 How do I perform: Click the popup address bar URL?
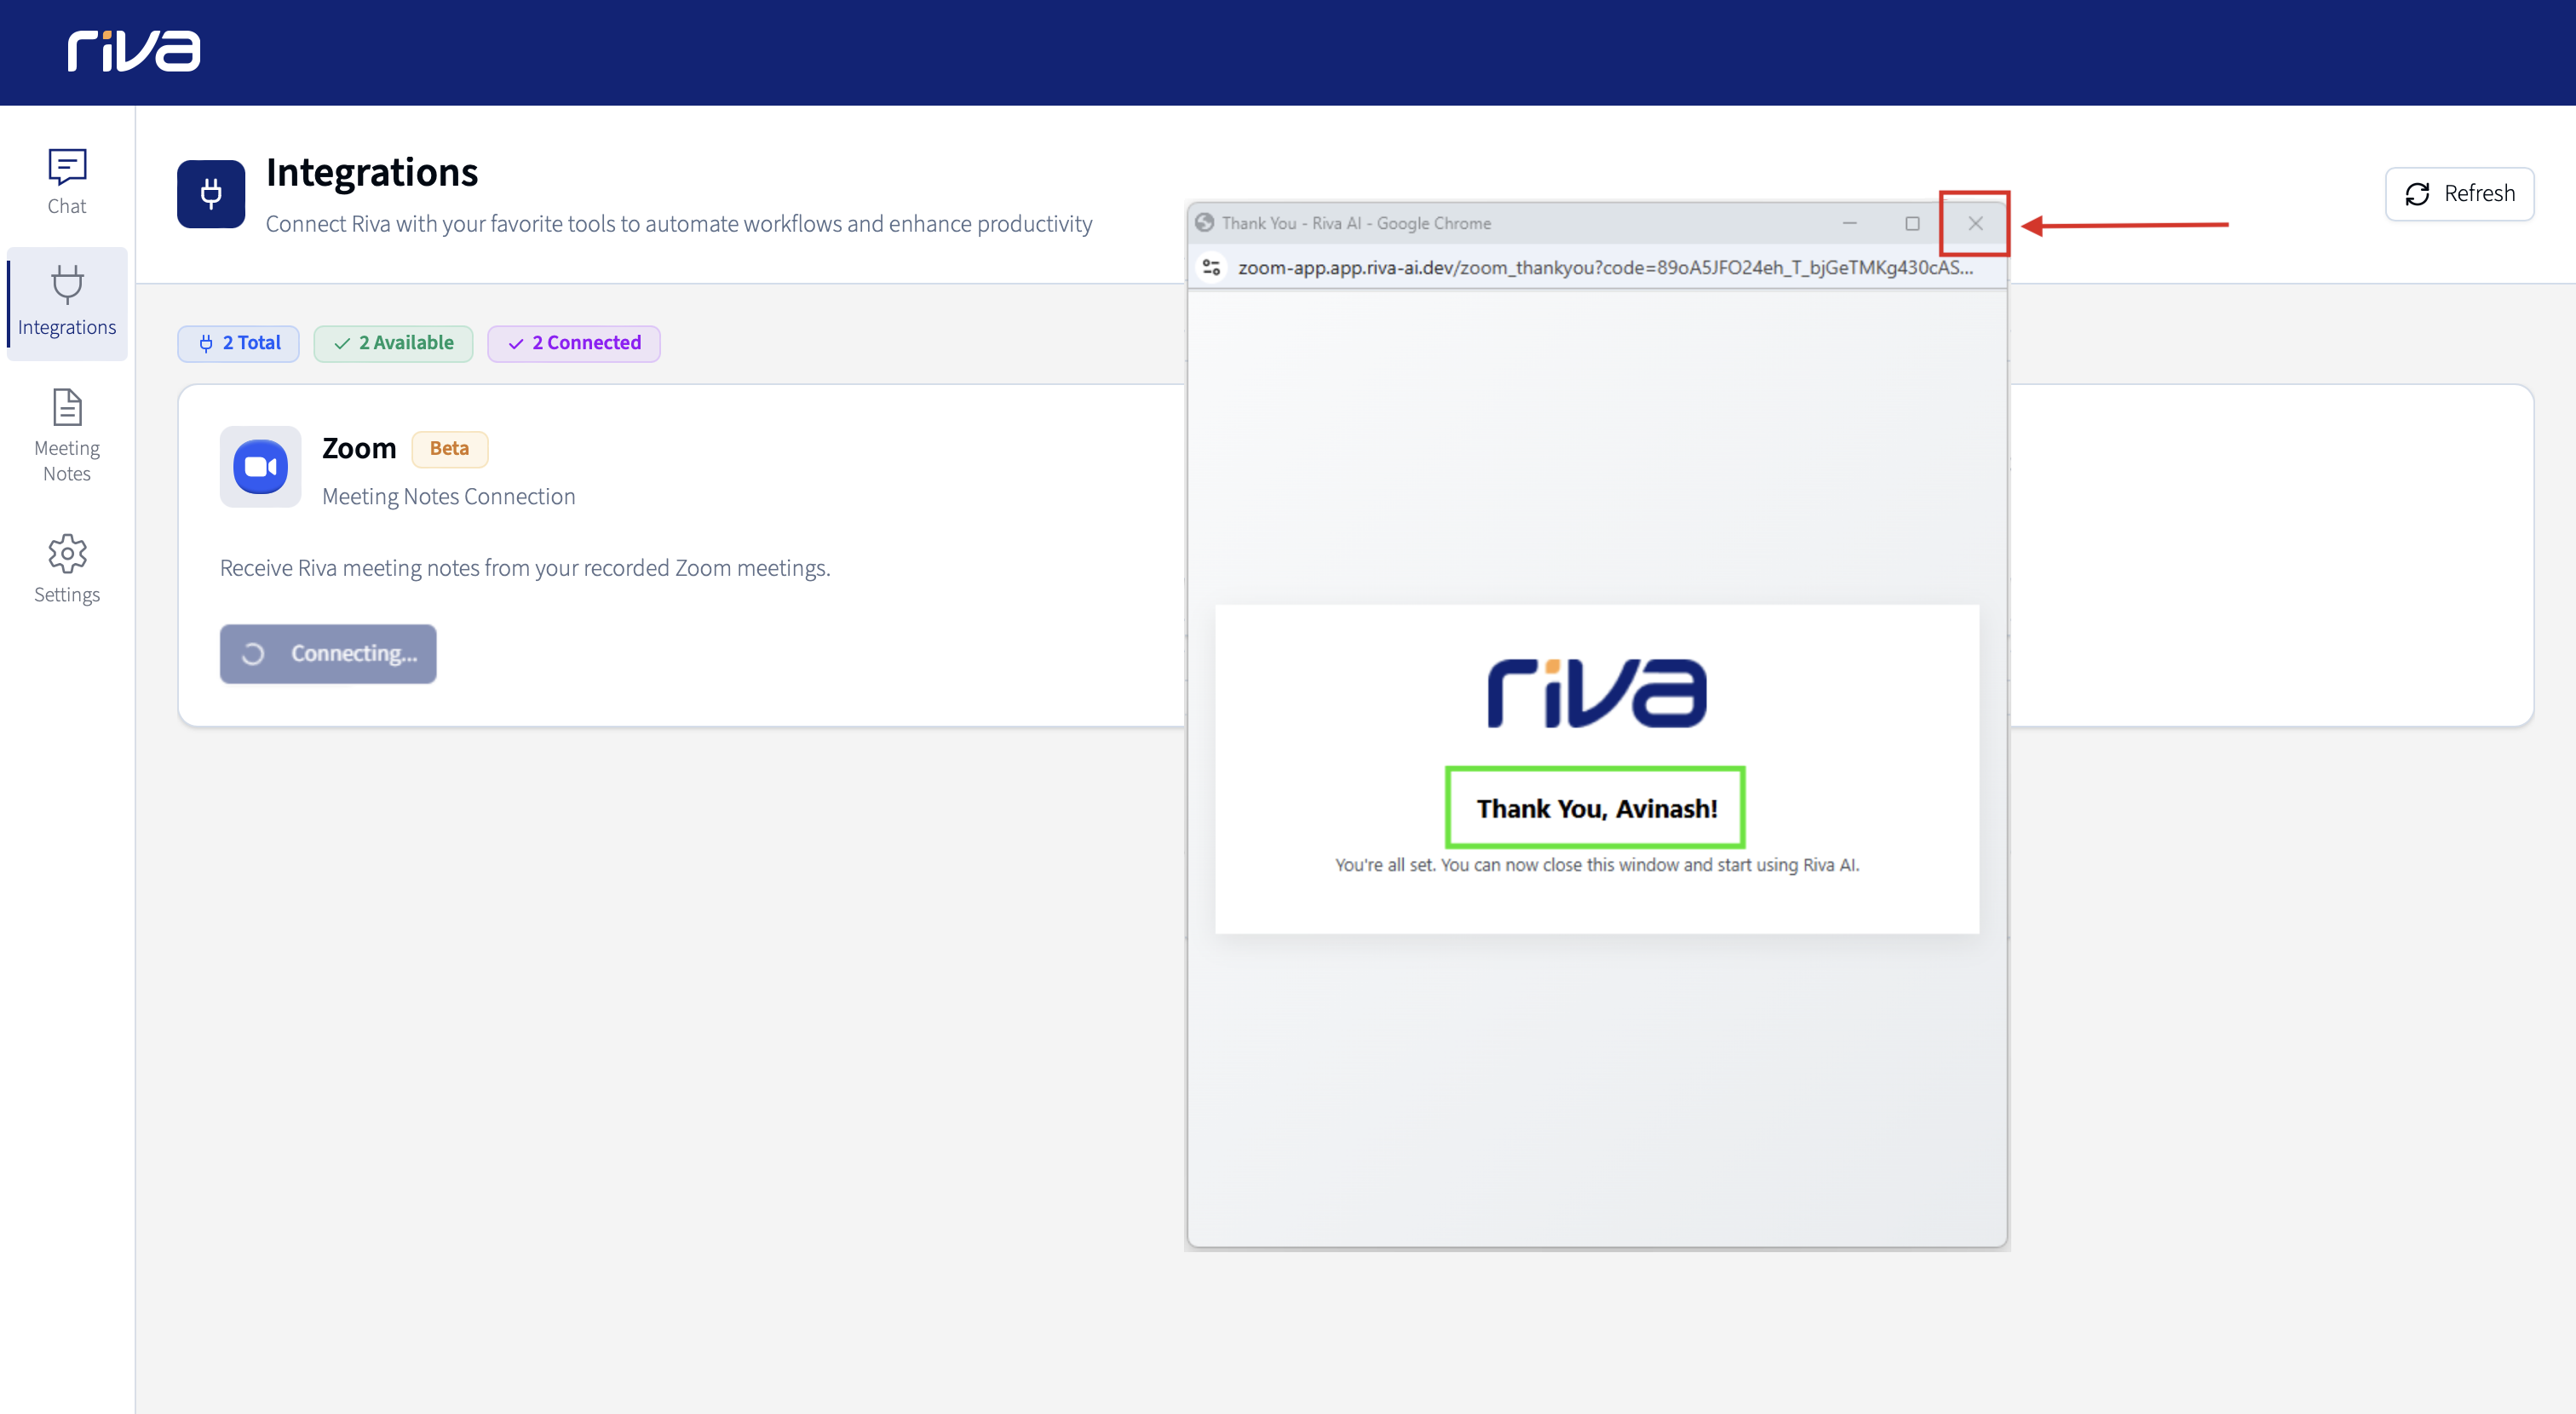pyautogui.click(x=1605, y=268)
